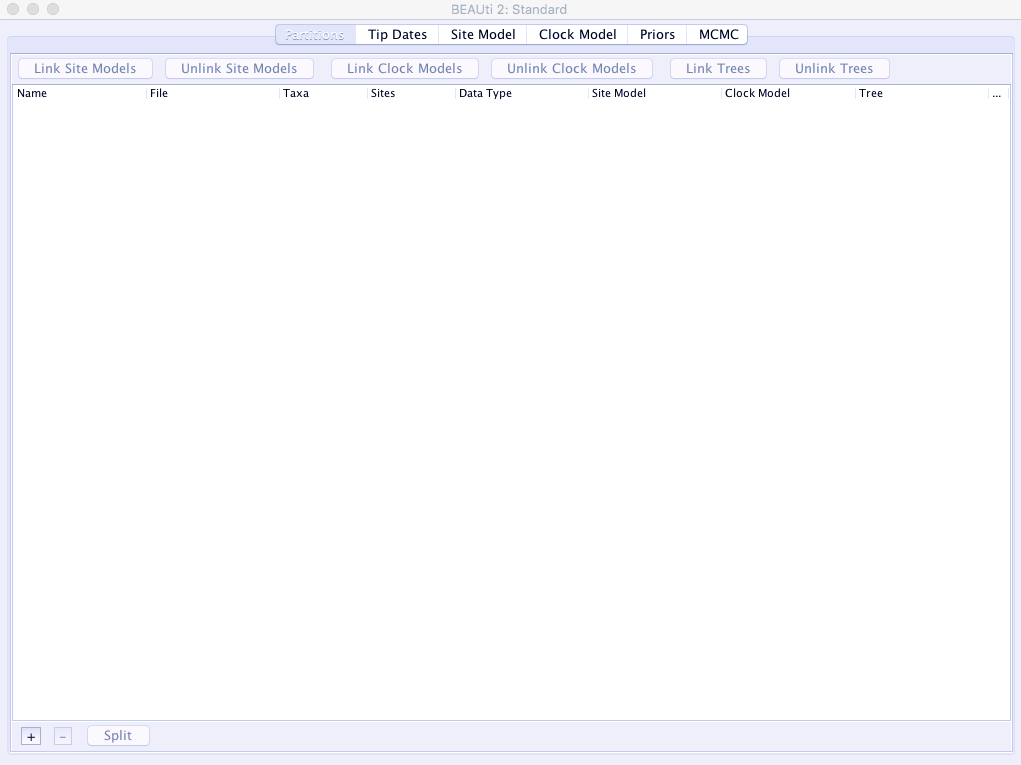Minimize BEAUti window with yellow button
Viewport: 1021px width, 765px height.
click(33, 9)
